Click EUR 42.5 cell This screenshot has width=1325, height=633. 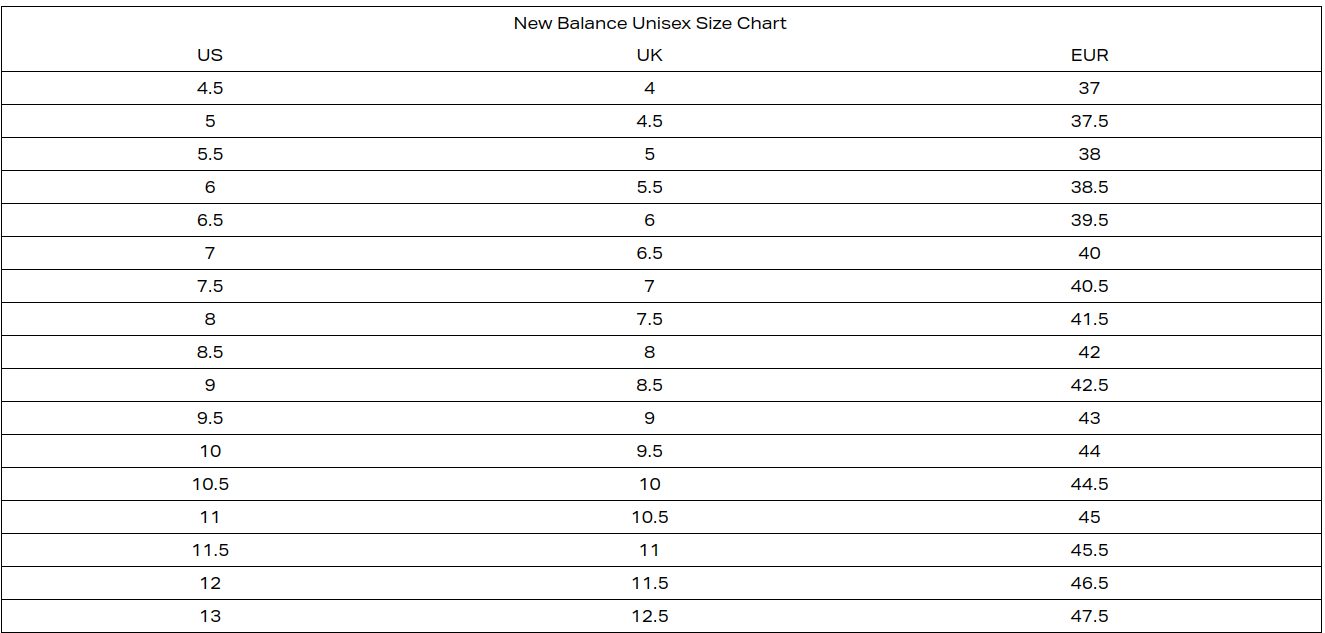coord(1090,385)
